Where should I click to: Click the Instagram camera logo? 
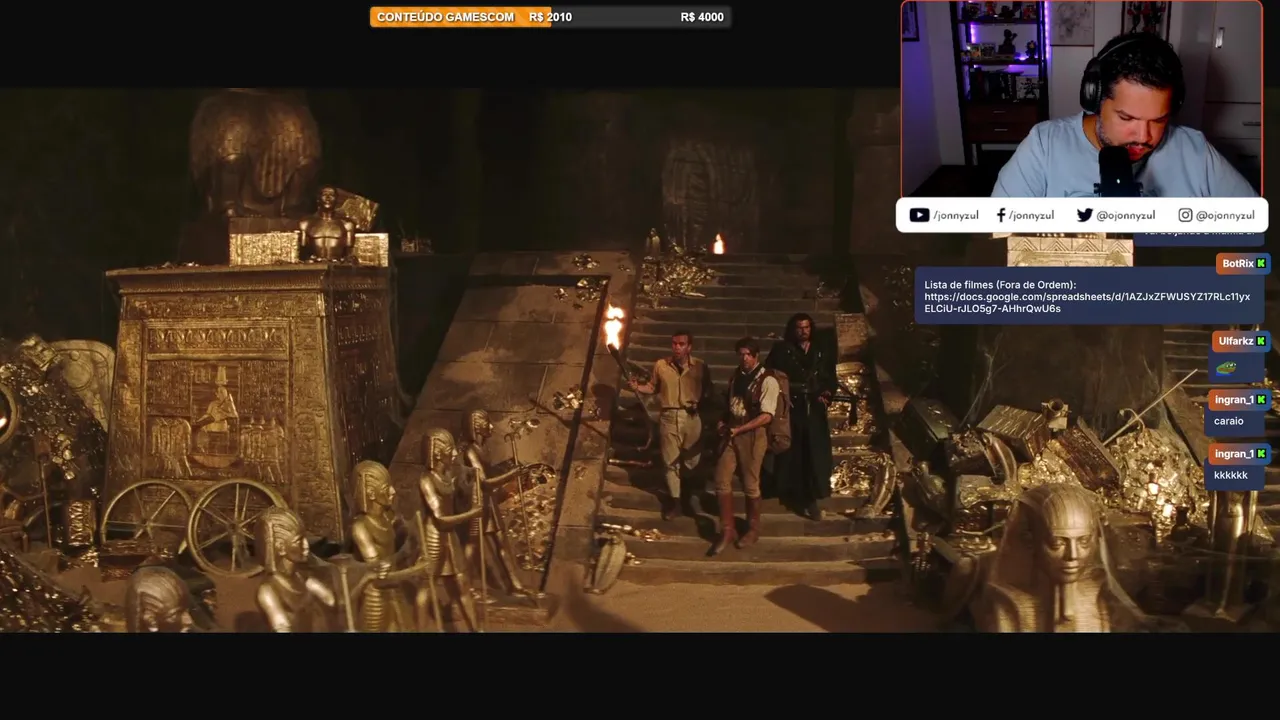click(1185, 215)
